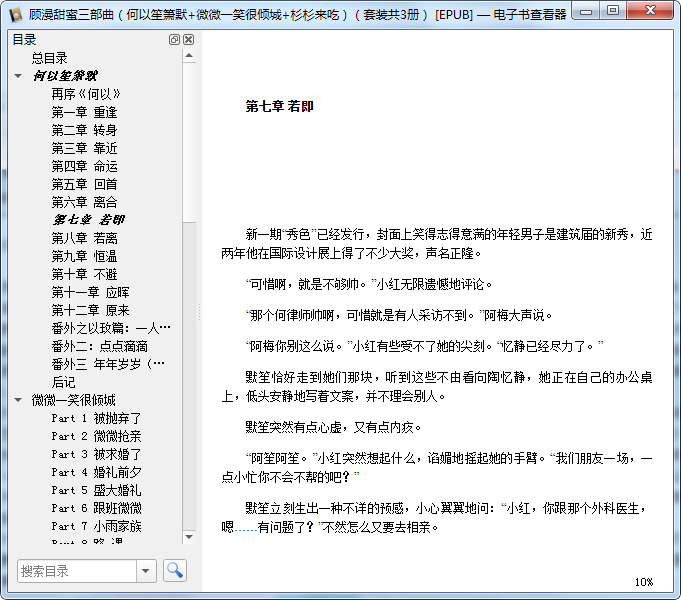
Task: Close the e-book viewer window
Action: [650, 11]
